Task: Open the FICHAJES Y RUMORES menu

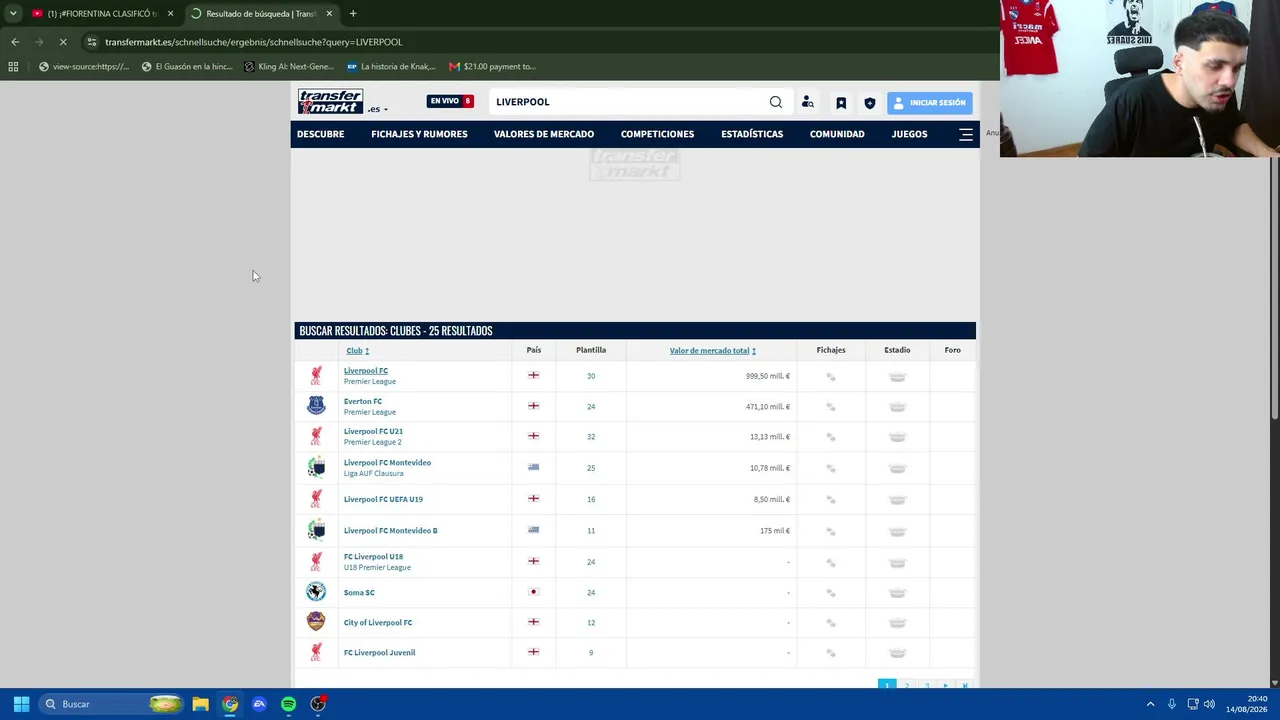Action: coord(419,134)
